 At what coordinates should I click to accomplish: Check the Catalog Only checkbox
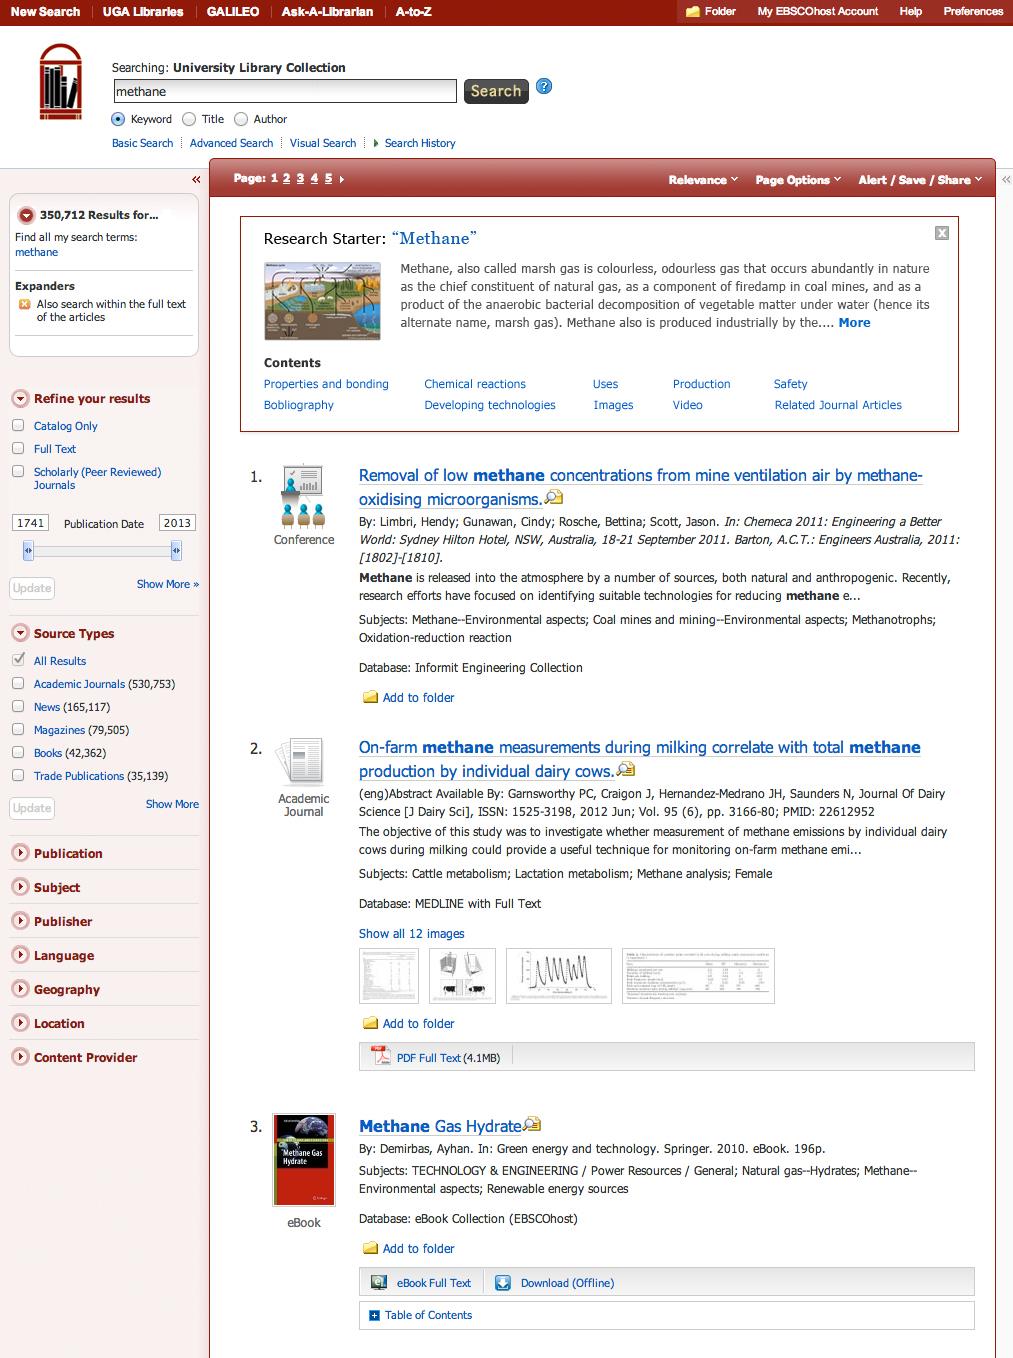point(18,426)
